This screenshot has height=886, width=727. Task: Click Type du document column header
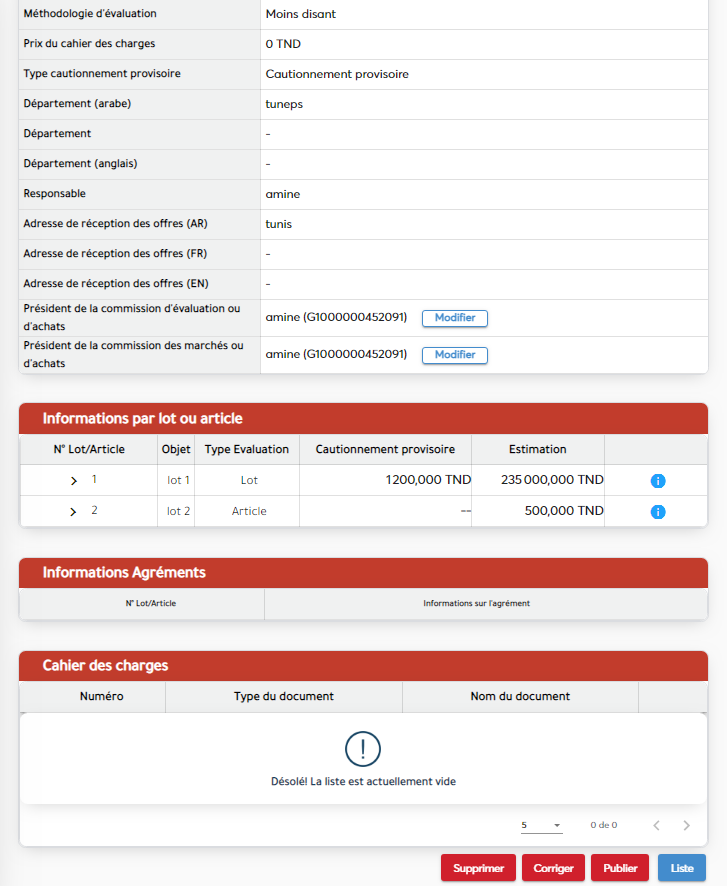[x=284, y=696]
